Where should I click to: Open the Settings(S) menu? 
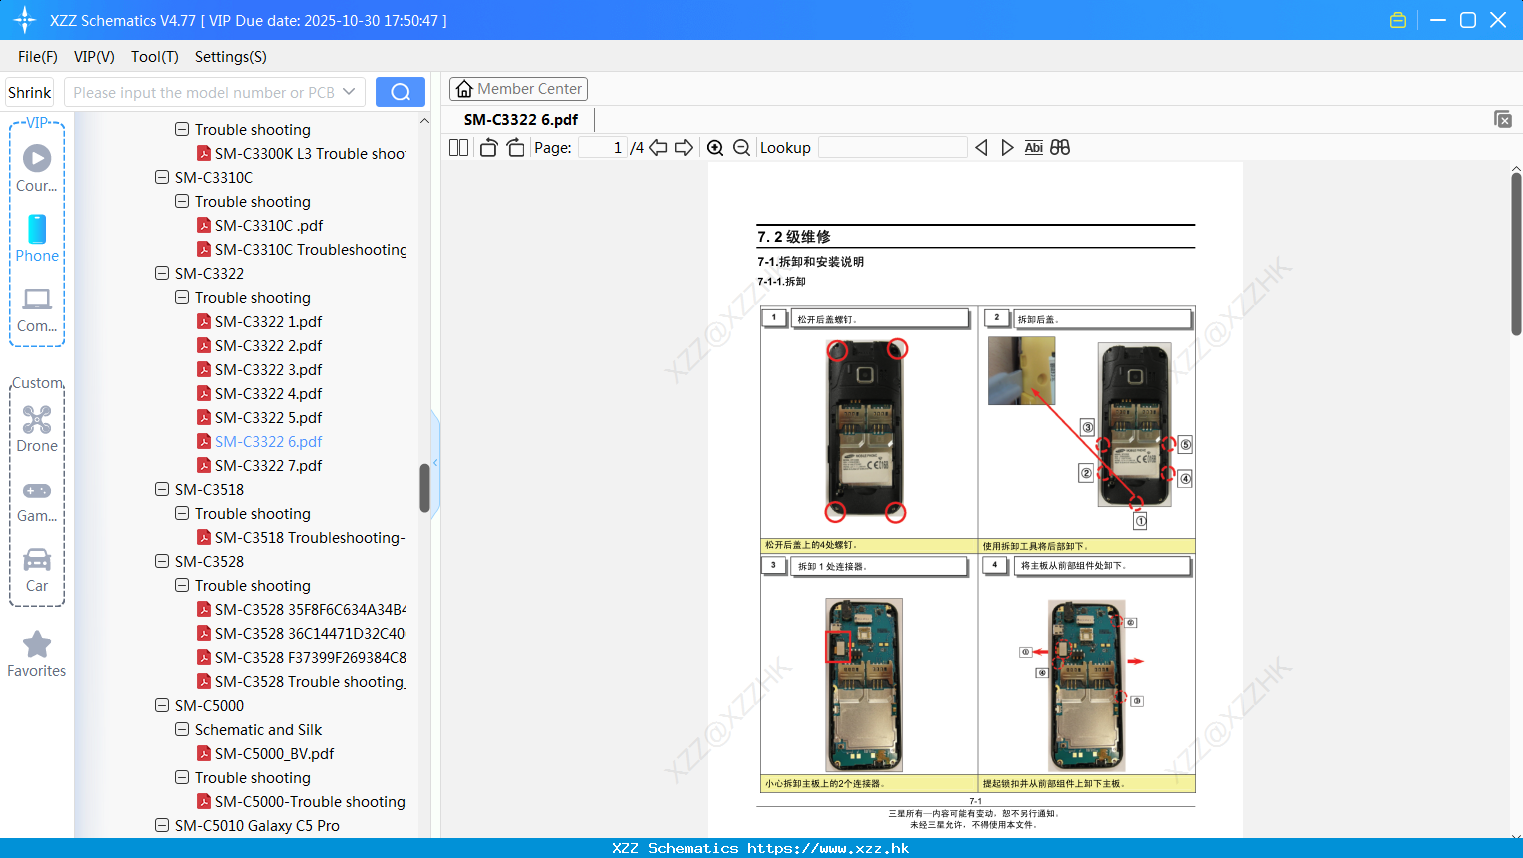pyautogui.click(x=231, y=56)
